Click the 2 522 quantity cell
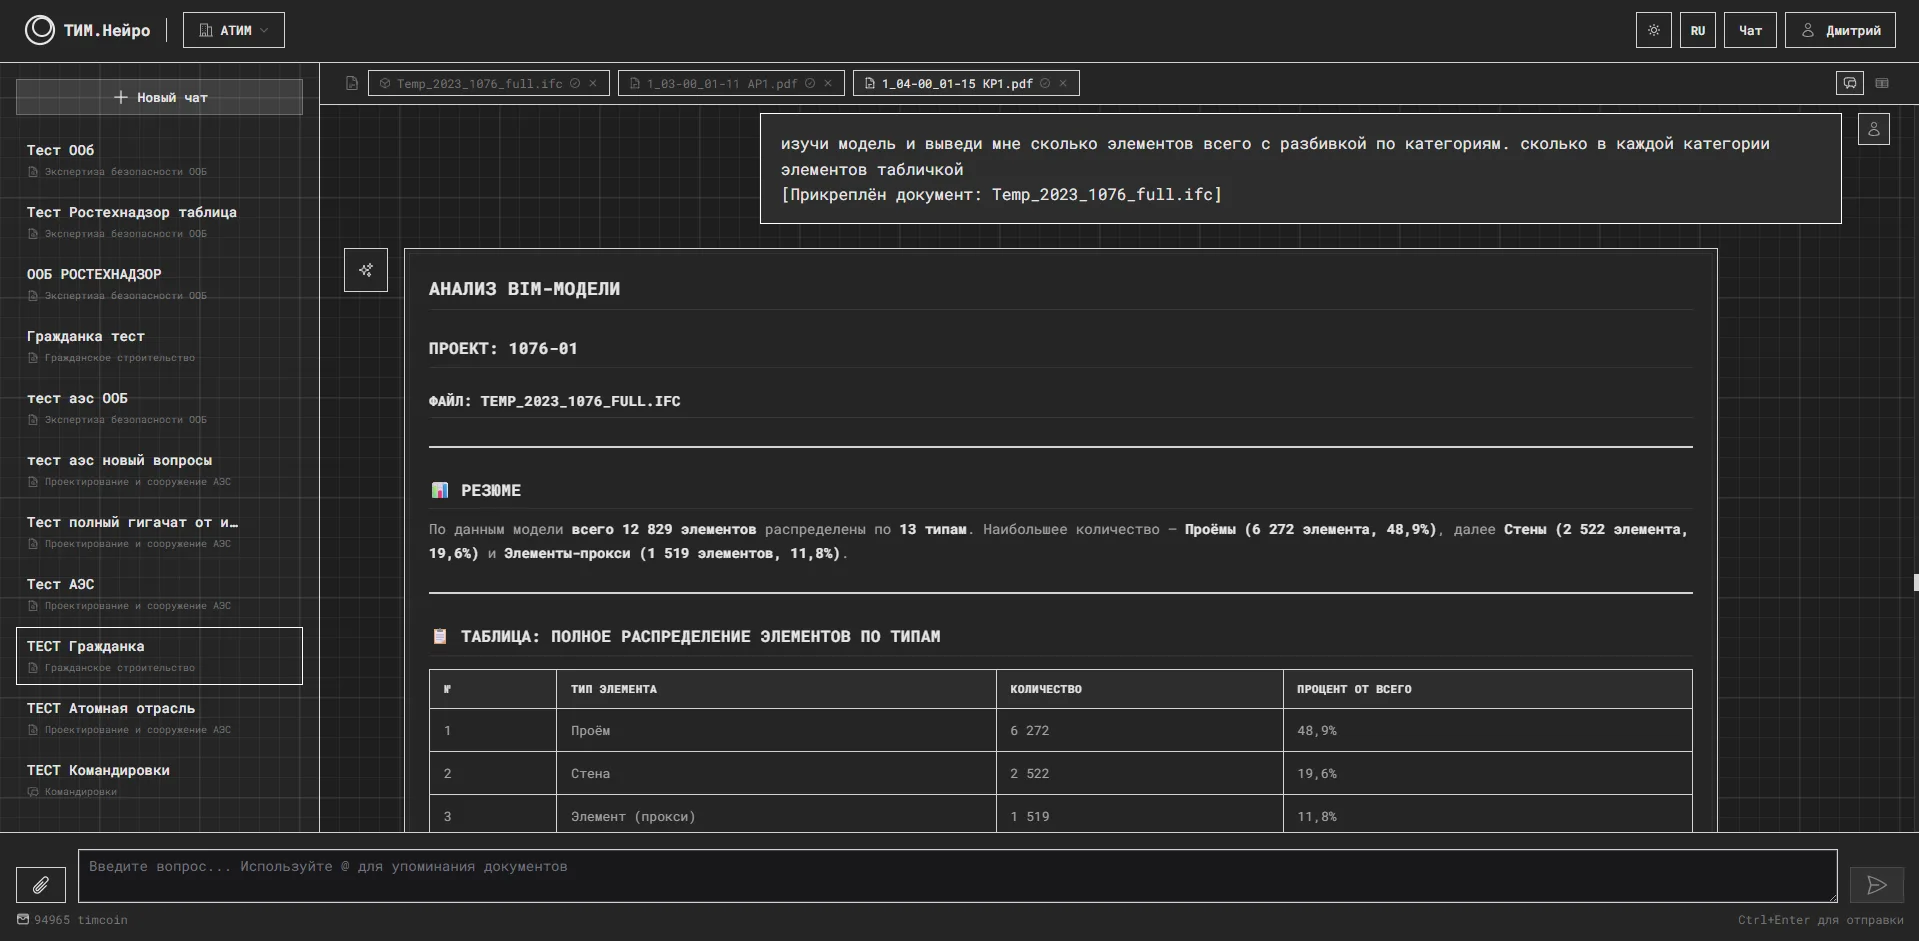 click(1140, 774)
